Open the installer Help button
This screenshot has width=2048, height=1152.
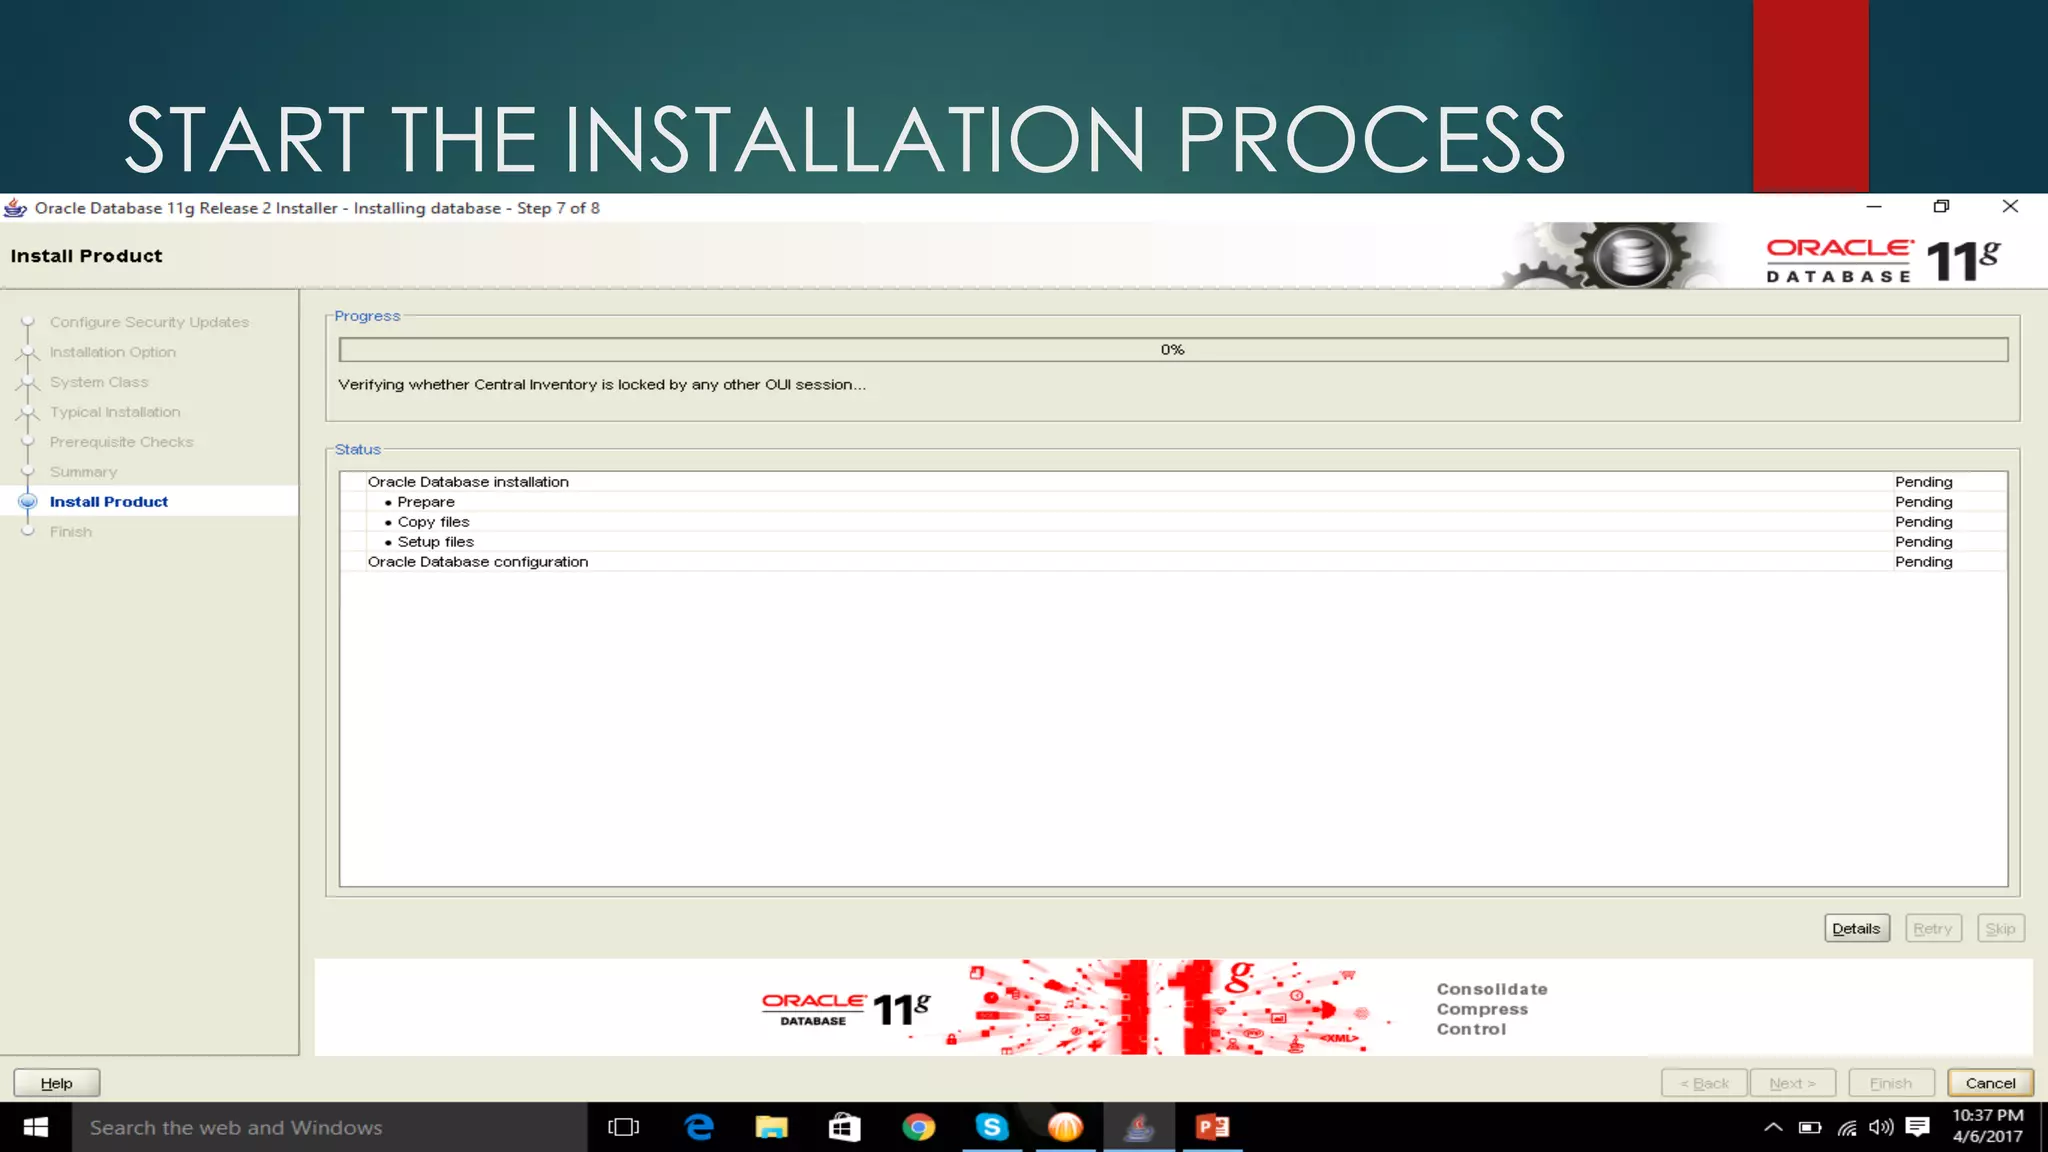[x=57, y=1083]
